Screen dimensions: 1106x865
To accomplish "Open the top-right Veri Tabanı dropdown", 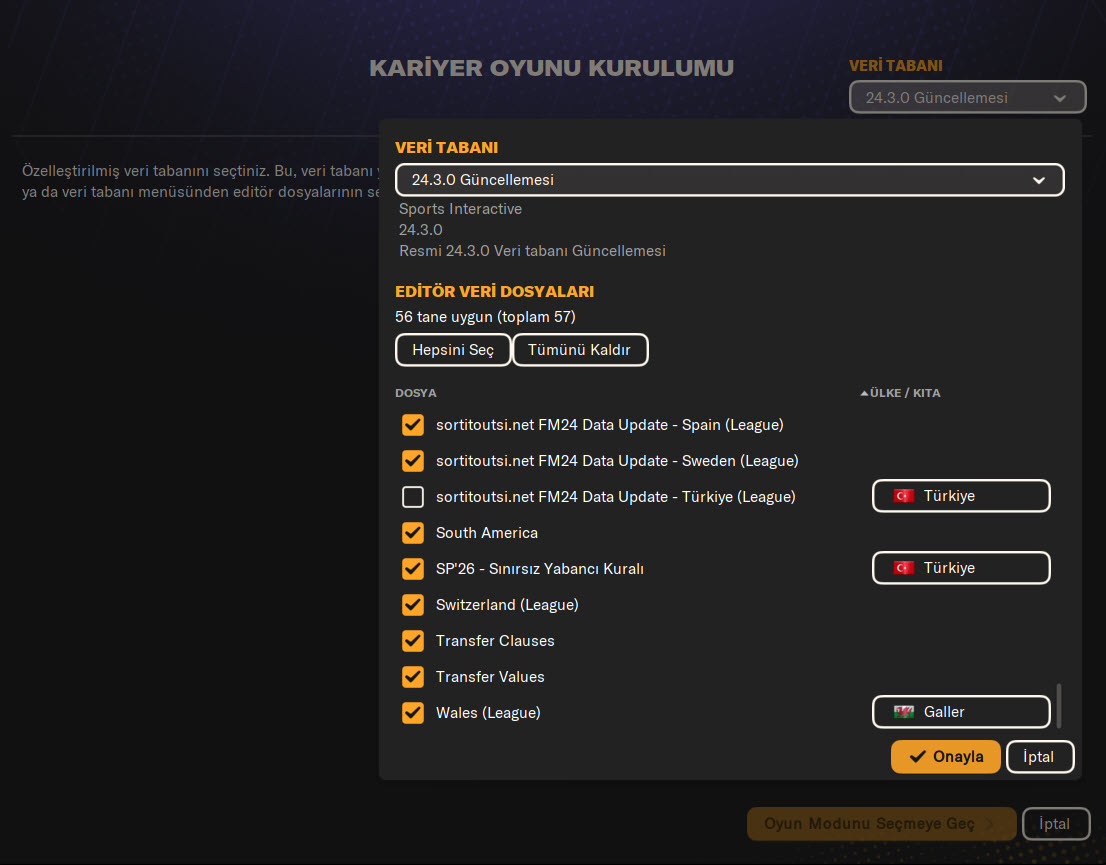I will pos(967,98).
